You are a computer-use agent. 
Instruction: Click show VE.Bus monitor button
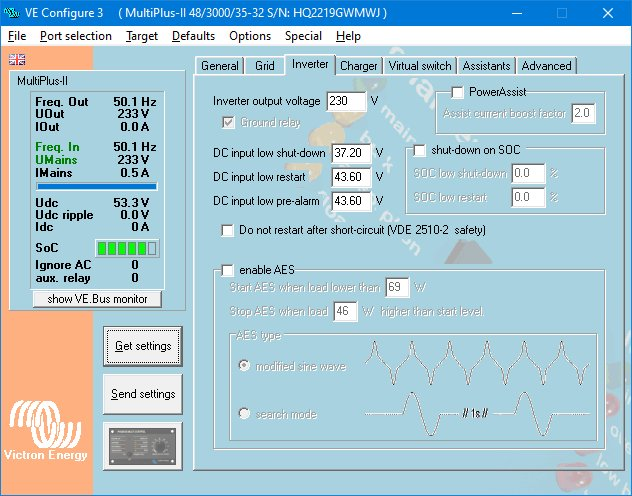[97, 299]
